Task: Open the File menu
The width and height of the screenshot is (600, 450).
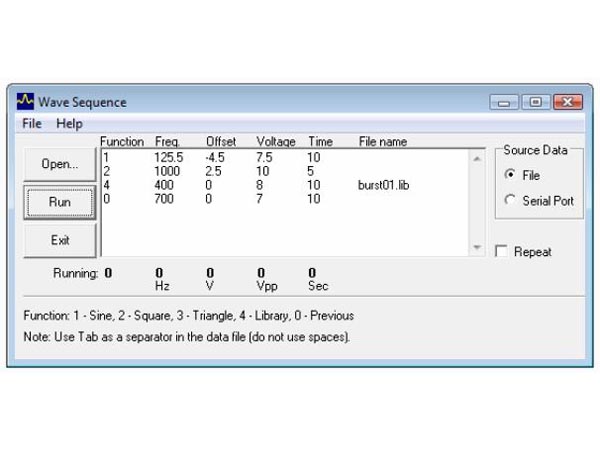Action: pyautogui.click(x=32, y=124)
